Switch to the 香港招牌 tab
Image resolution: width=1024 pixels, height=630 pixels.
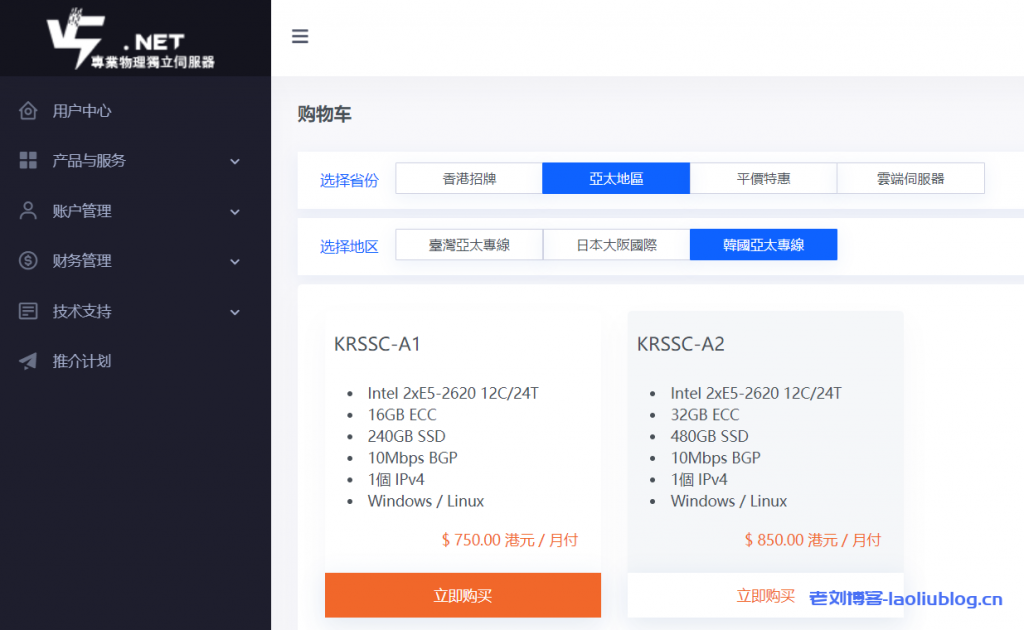coord(468,178)
